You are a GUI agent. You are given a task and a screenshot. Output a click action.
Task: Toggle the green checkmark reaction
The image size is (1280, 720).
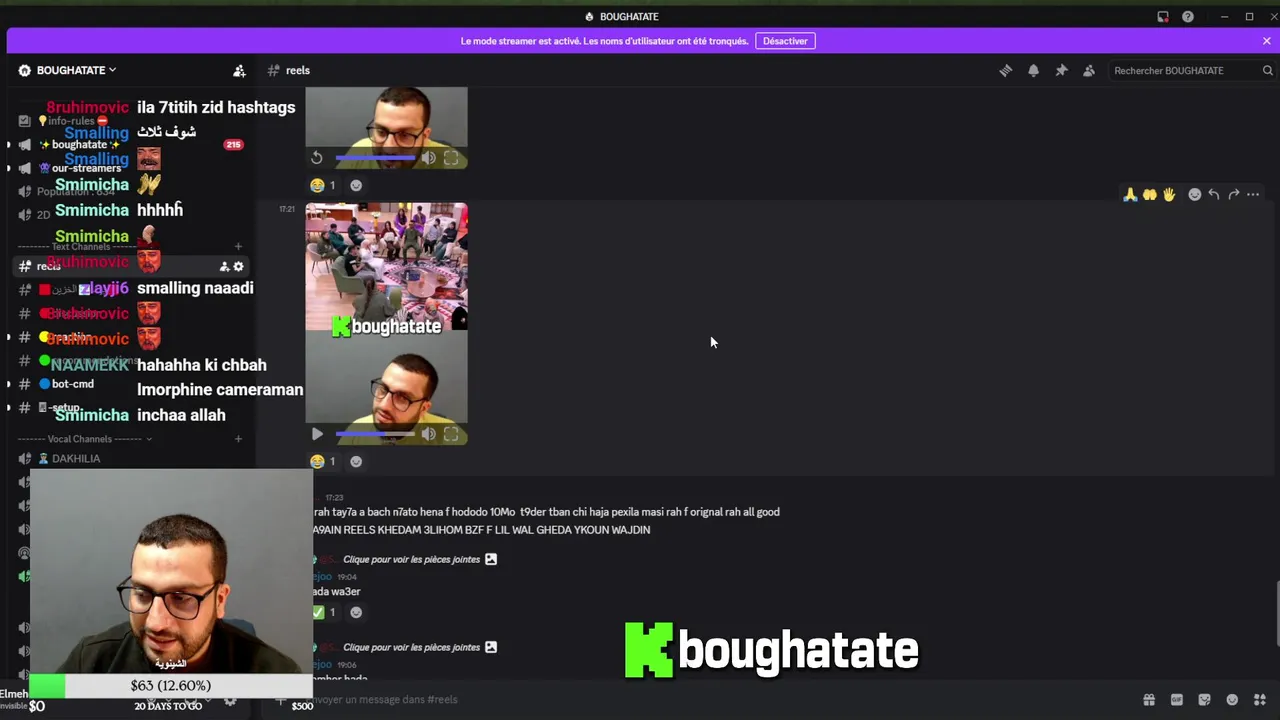point(324,612)
